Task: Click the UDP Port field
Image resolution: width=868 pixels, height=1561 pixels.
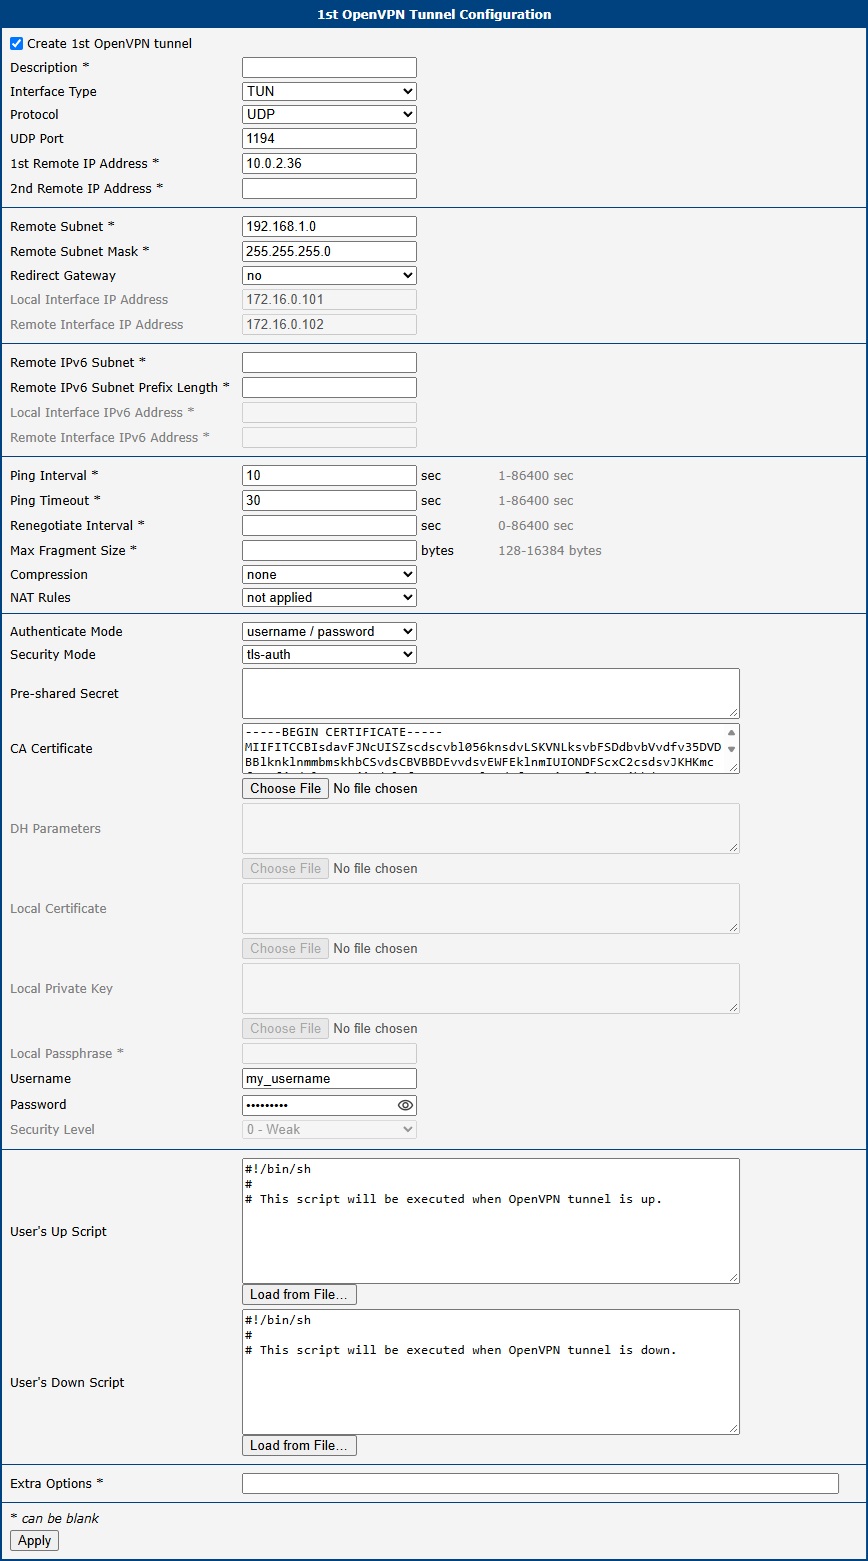Action: [x=329, y=138]
